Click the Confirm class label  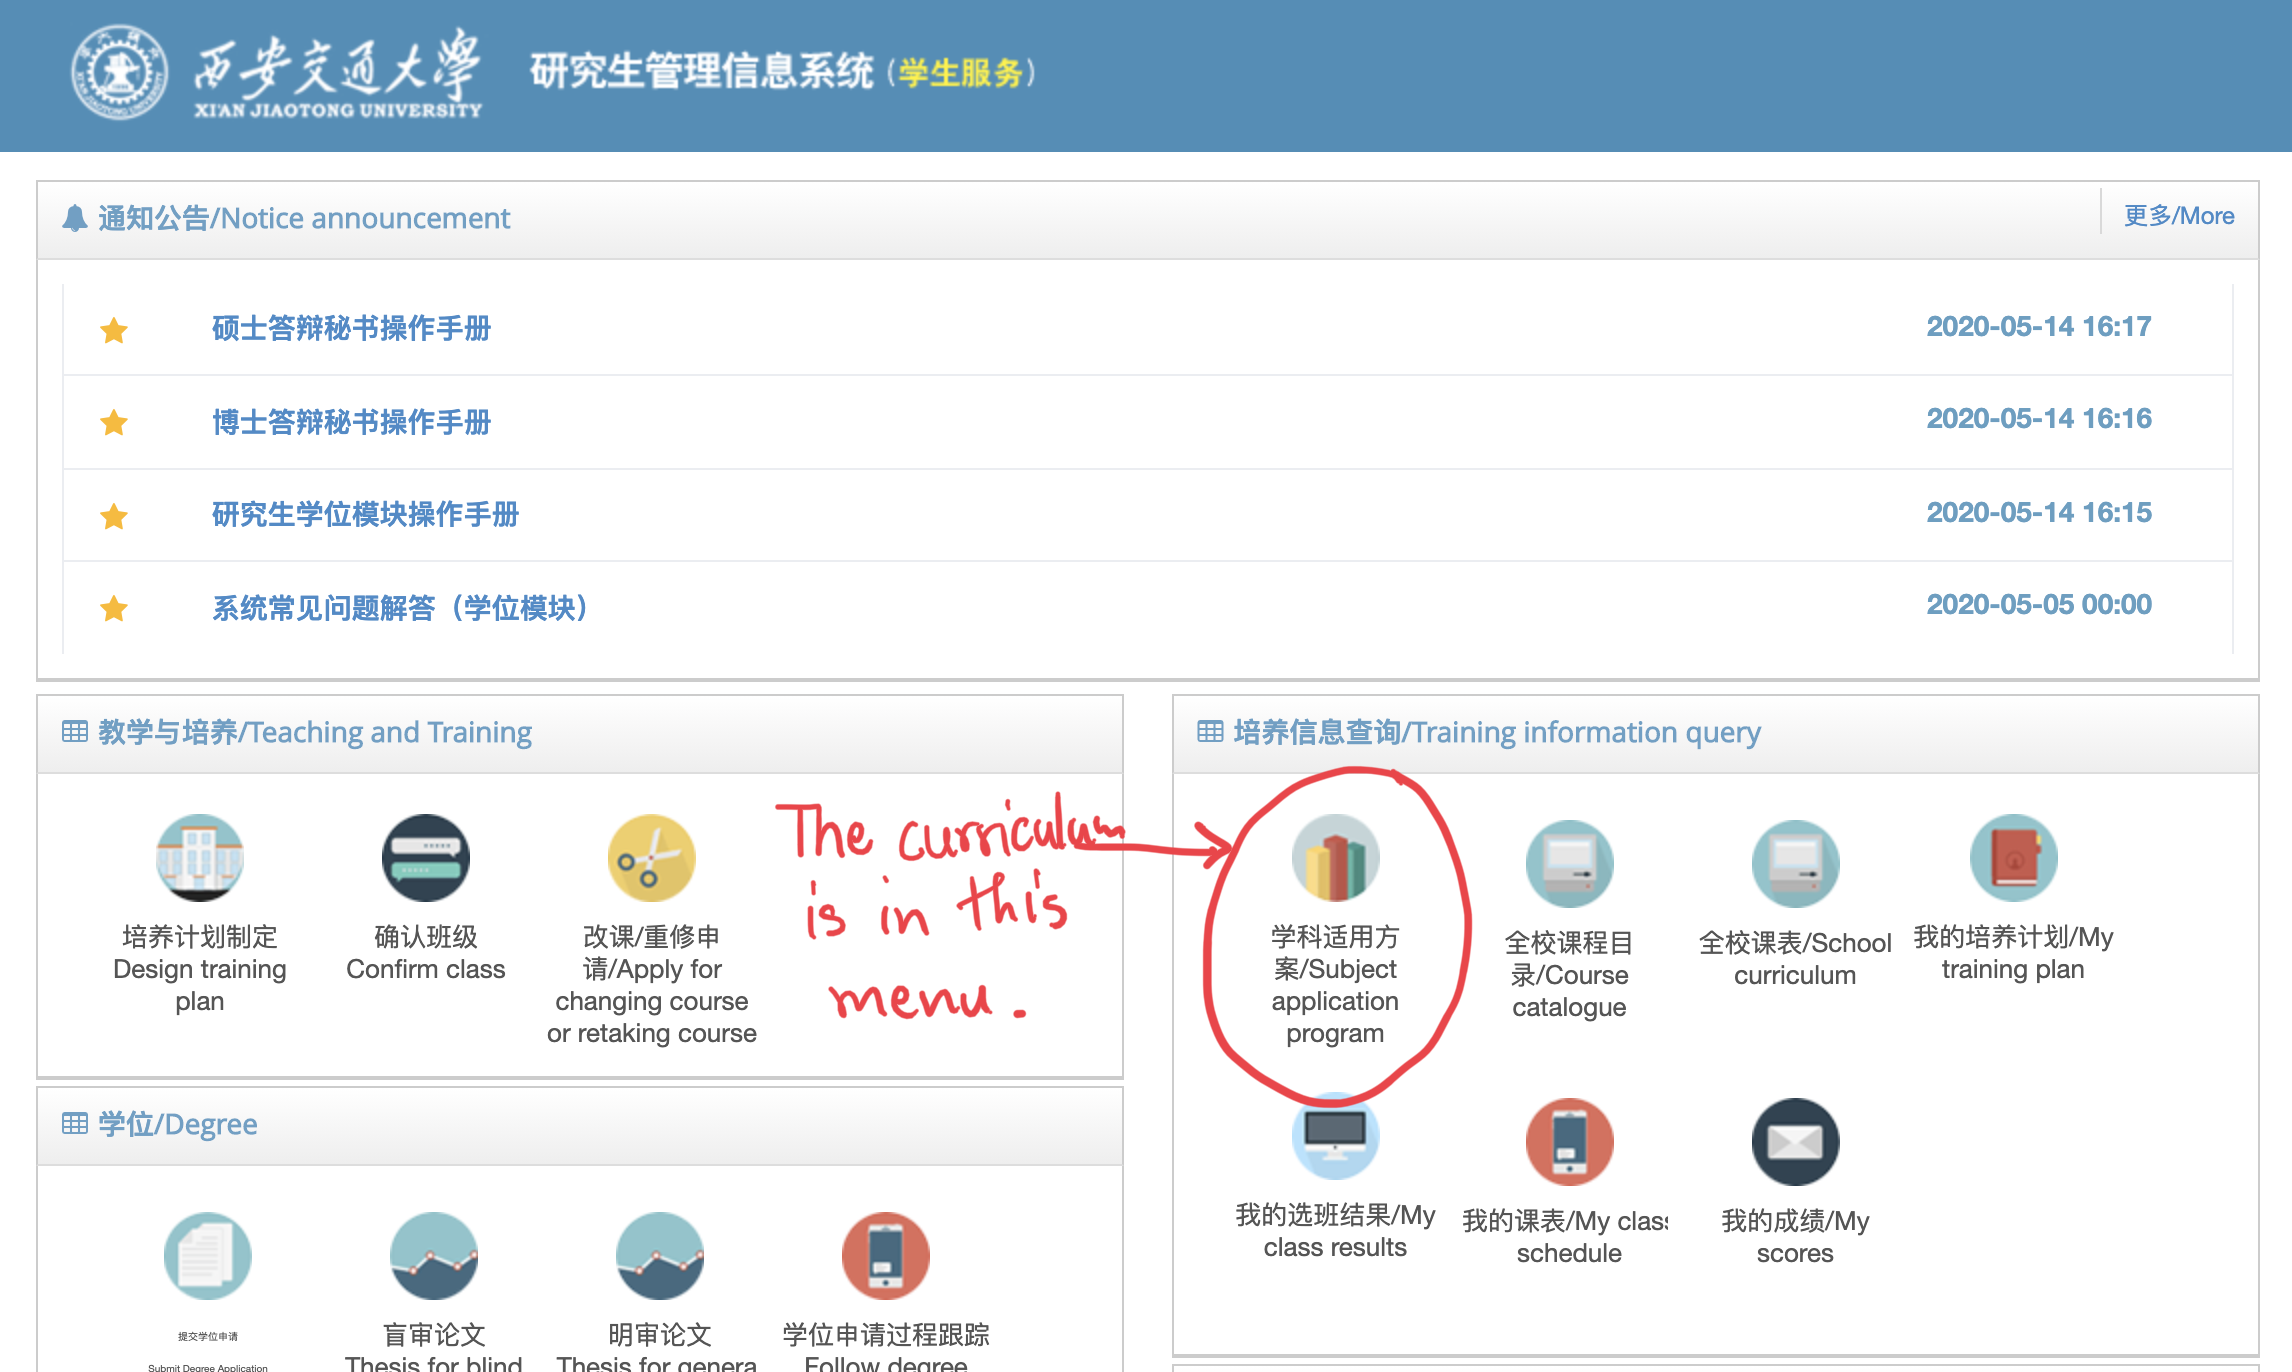click(x=426, y=952)
